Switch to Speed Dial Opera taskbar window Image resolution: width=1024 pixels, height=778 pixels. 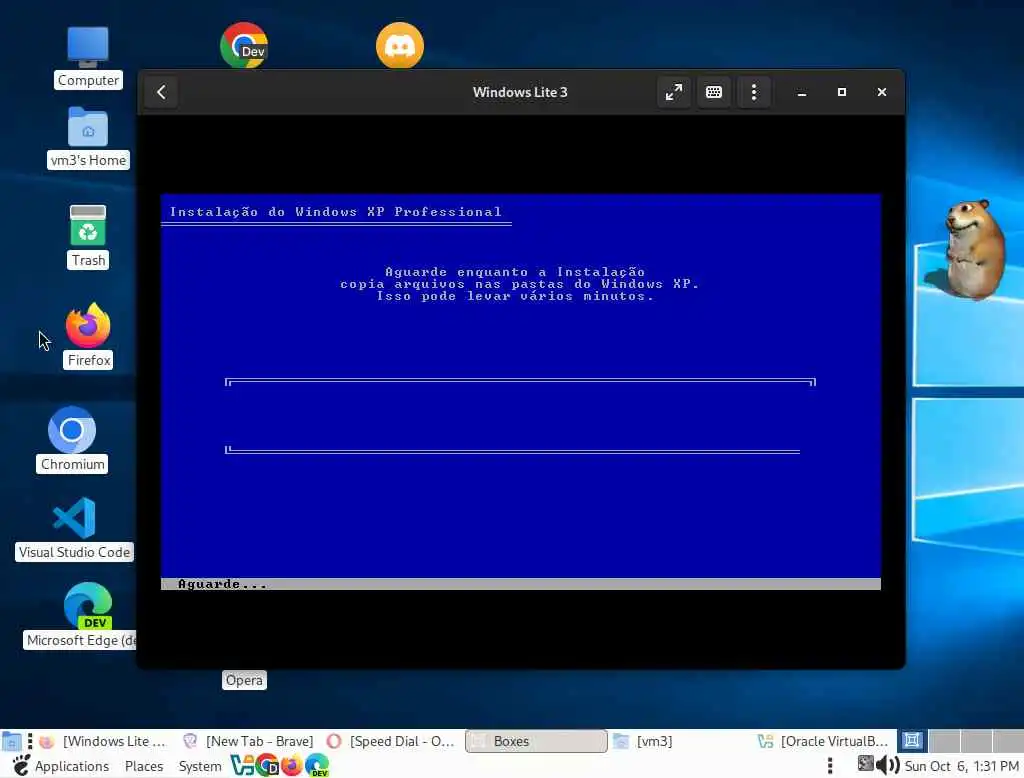click(x=392, y=741)
